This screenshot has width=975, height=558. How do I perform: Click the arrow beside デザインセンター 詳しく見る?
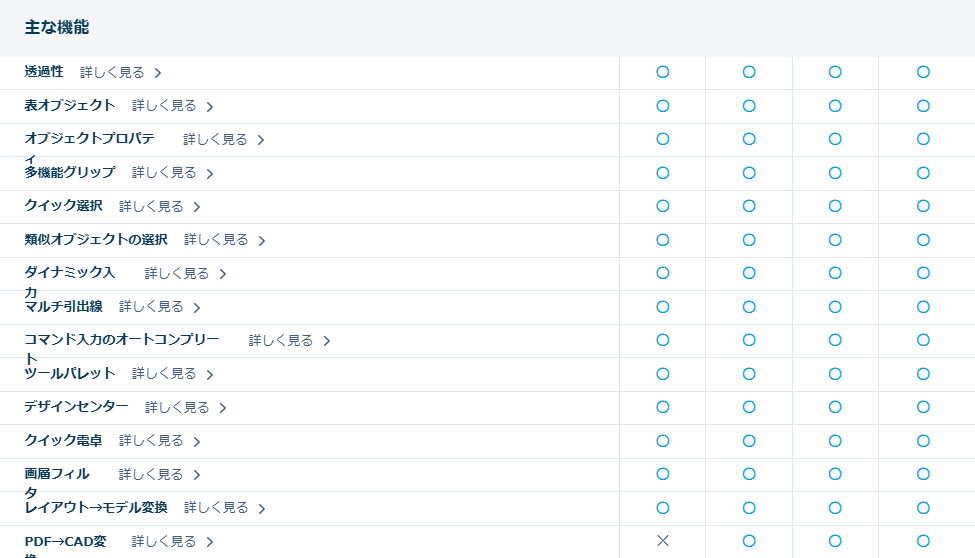point(223,408)
